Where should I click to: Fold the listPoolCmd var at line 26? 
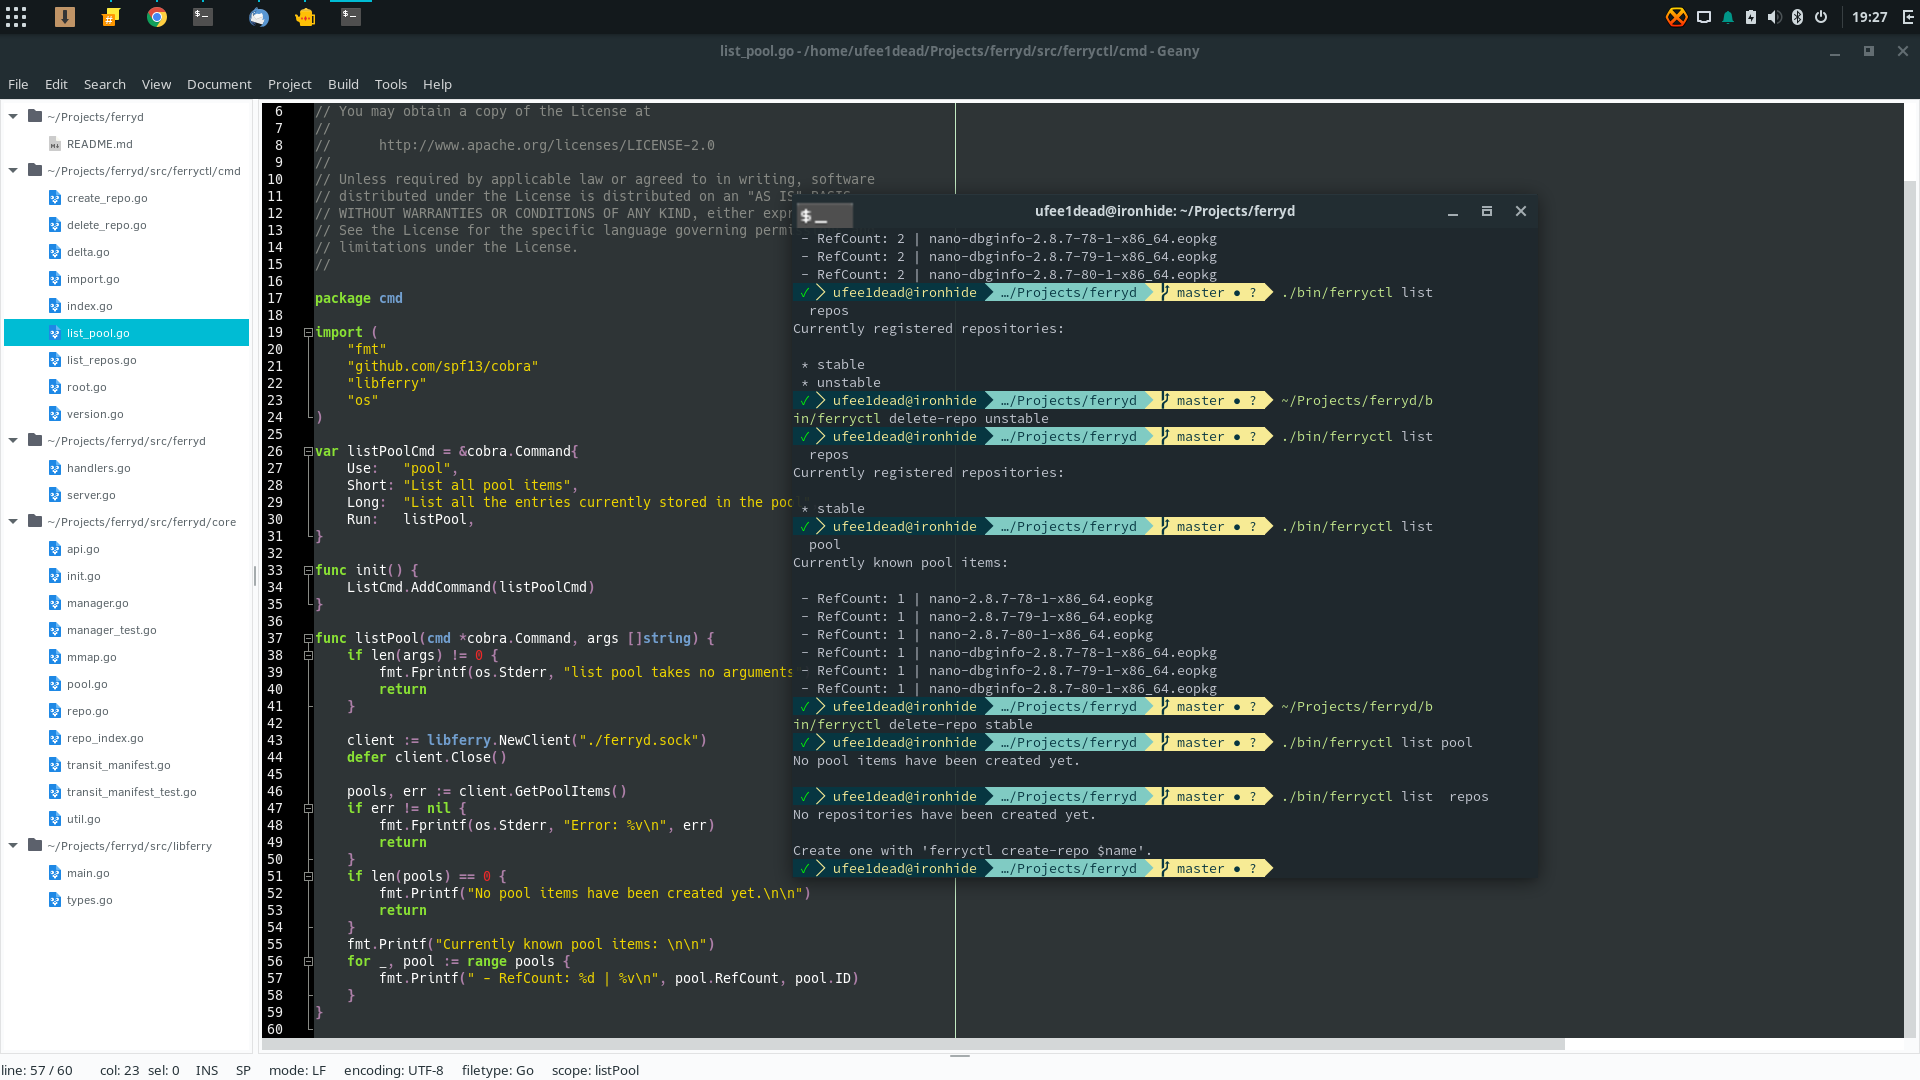coord(308,451)
